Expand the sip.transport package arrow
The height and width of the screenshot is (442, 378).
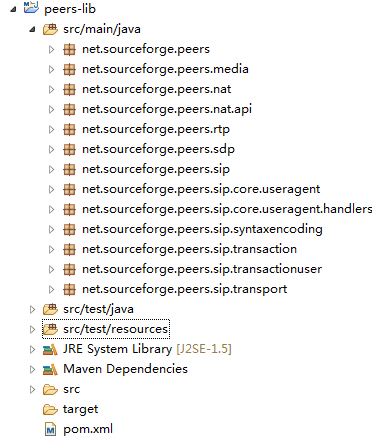click(51, 290)
